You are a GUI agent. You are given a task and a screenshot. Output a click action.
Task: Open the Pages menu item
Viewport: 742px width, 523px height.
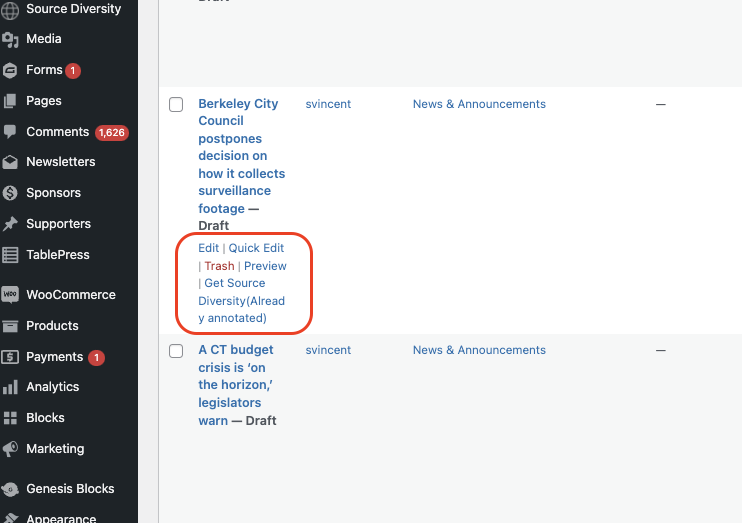(x=44, y=101)
